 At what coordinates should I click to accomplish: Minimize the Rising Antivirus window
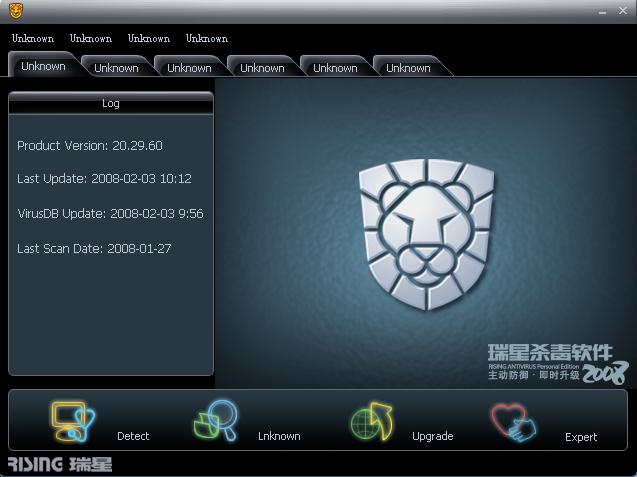tap(602, 12)
